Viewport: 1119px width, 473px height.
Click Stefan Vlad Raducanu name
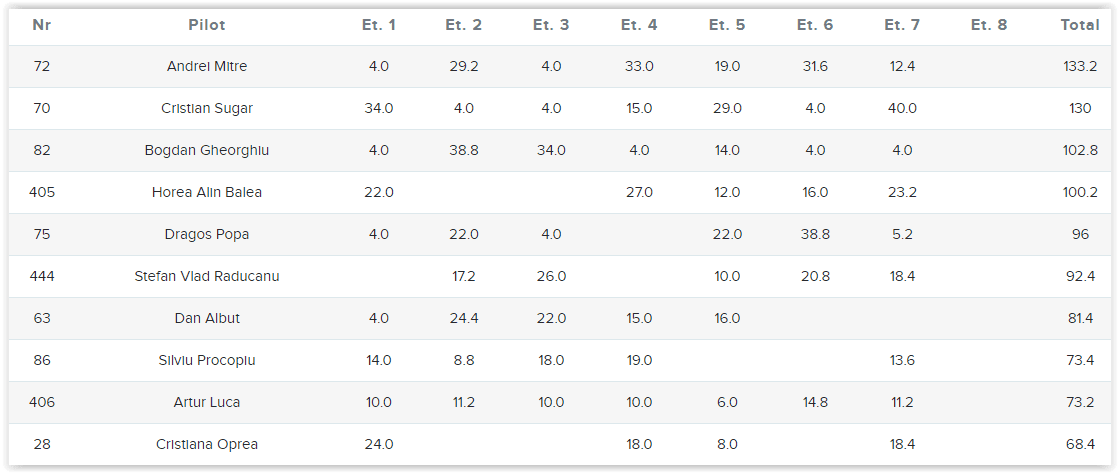tap(207, 276)
